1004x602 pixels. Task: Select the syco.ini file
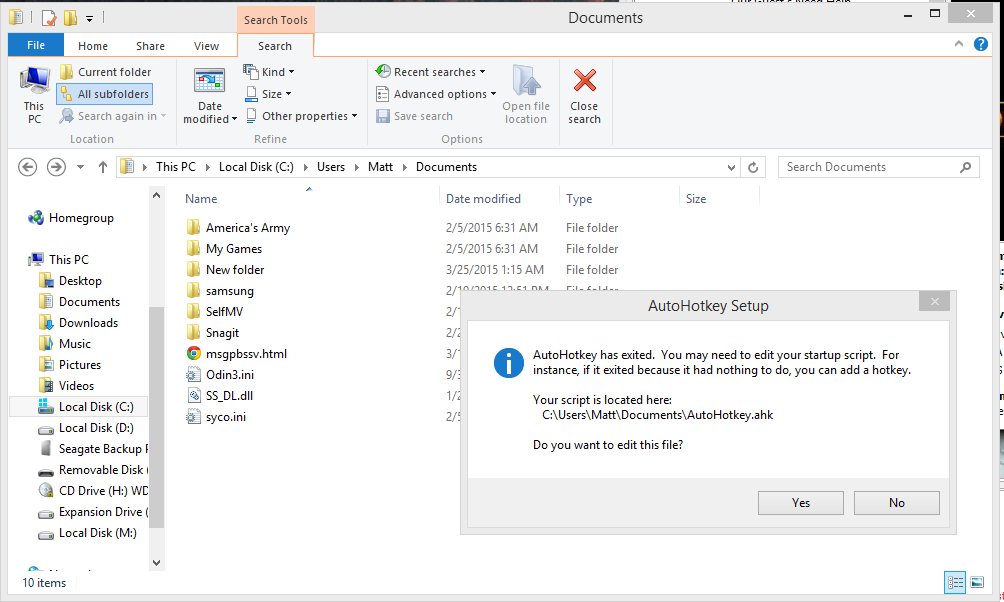click(x=225, y=417)
